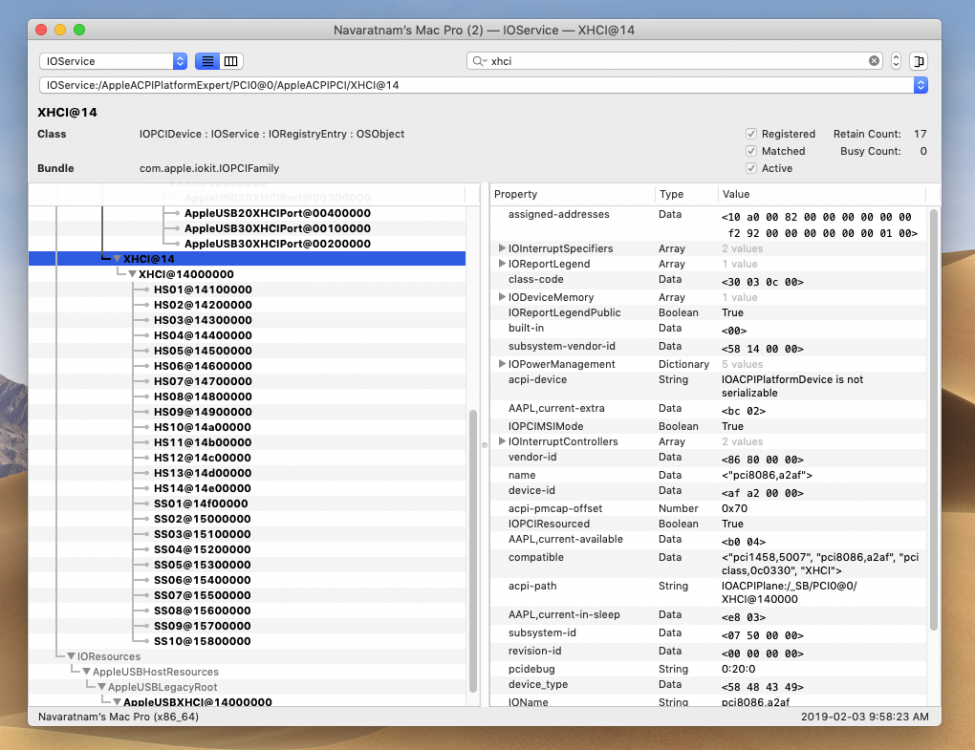Select the IOPCIMSIMode row
The height and width of the screenshot is (750, 975).
[x=708, y=426]
